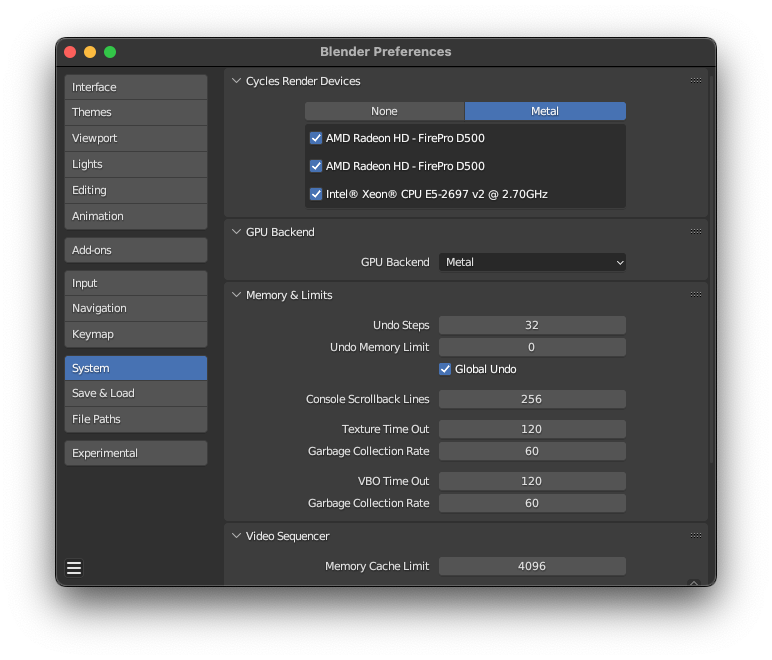Maximize the Blender Preferences window
The image size is (772, 660).
pyautogui.click(x=110, y=52)
